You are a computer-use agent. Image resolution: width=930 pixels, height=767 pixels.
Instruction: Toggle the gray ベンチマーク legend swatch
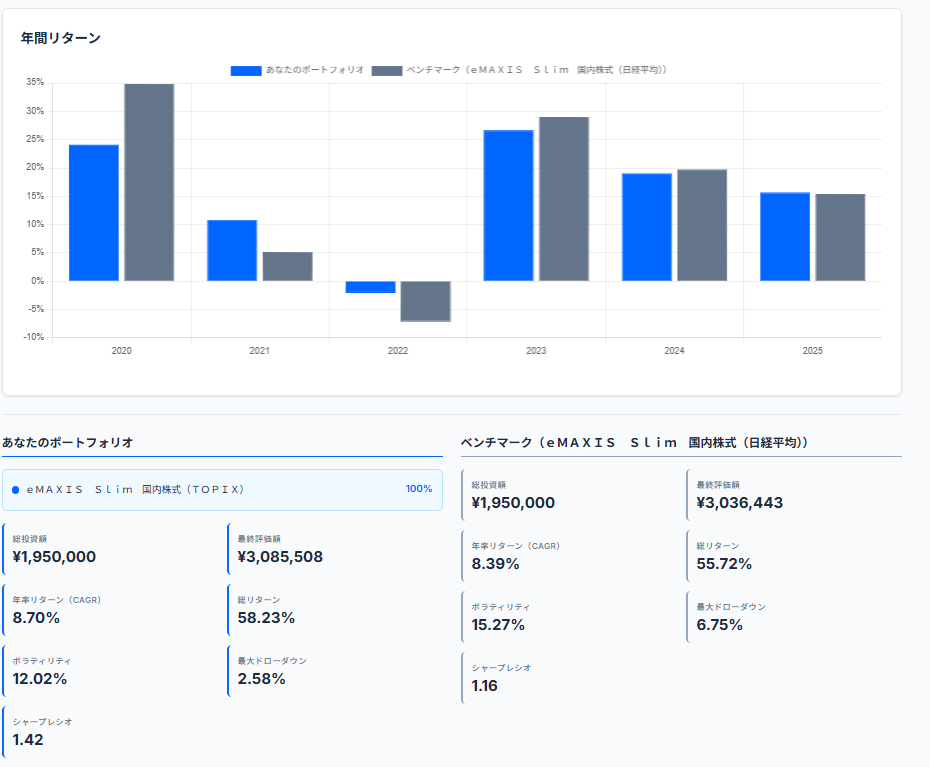point(387,70)
